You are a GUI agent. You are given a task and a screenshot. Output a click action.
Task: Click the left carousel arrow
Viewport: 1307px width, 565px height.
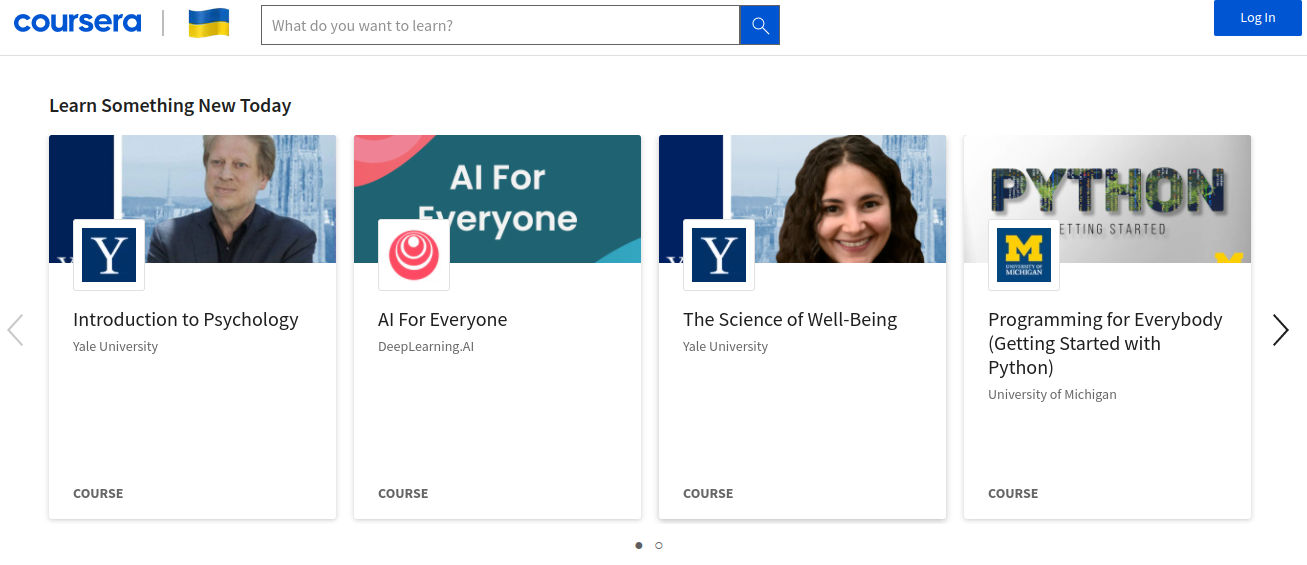[15, 330]
